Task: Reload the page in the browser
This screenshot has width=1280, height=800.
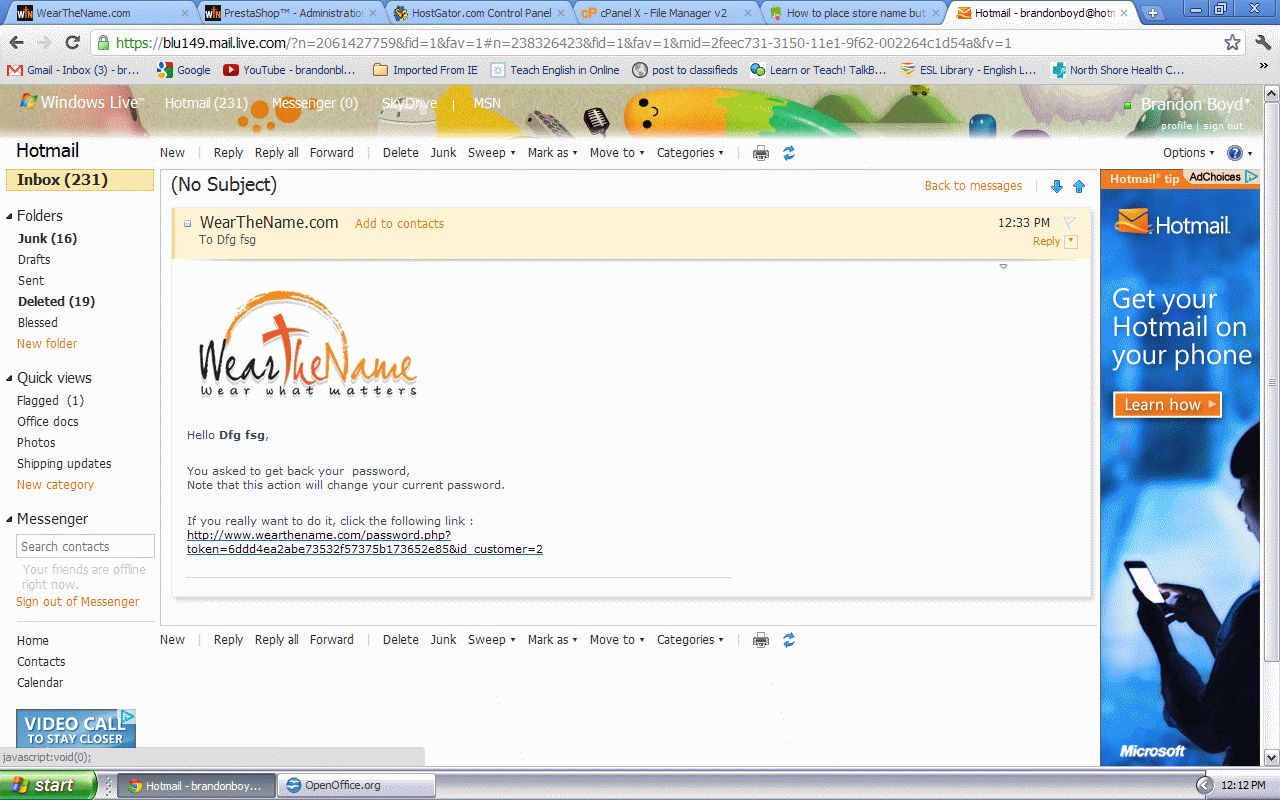Action: pos(72,43)
